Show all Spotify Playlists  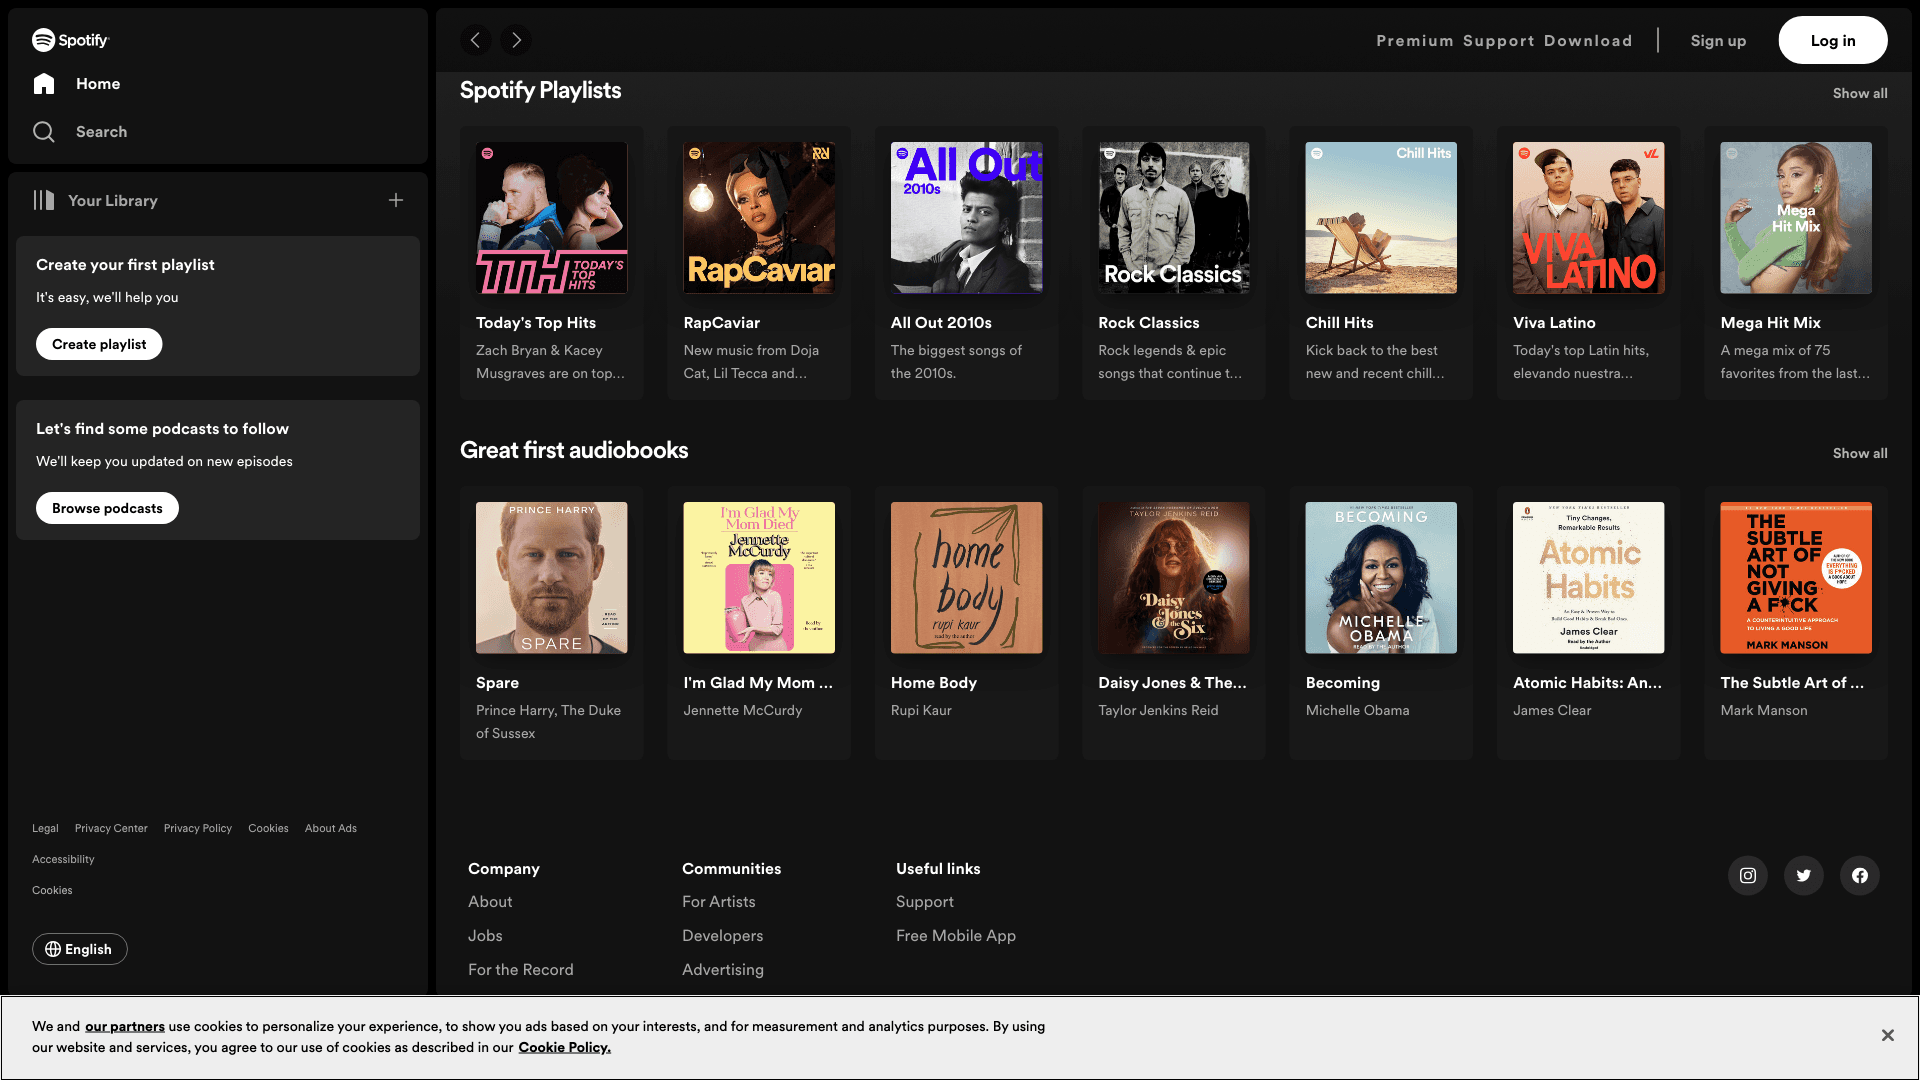[1860, 93]
